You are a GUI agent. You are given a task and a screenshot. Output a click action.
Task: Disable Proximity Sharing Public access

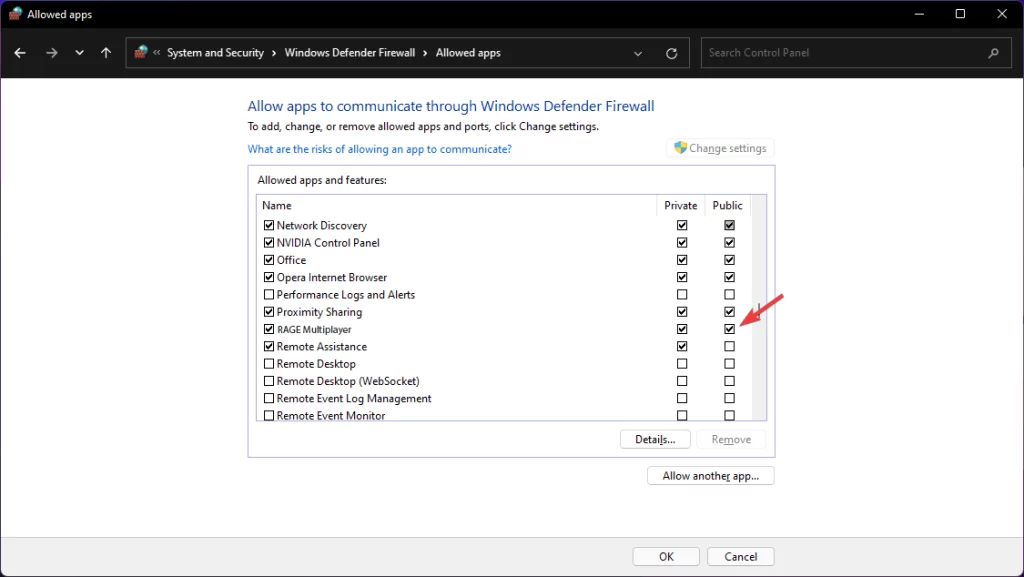[x=729, y=311]
